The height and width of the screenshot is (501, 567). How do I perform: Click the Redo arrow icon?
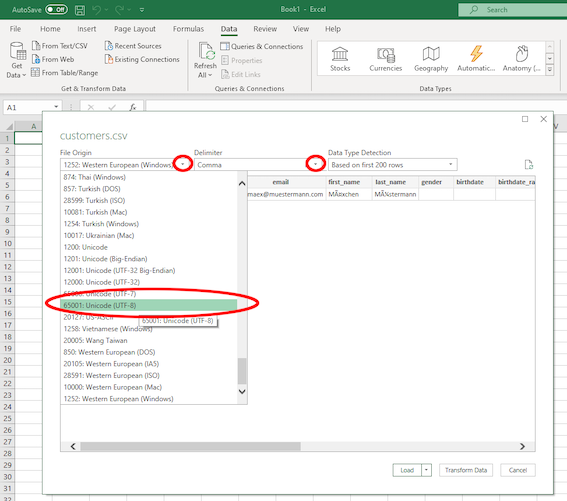tap(119, 10)
